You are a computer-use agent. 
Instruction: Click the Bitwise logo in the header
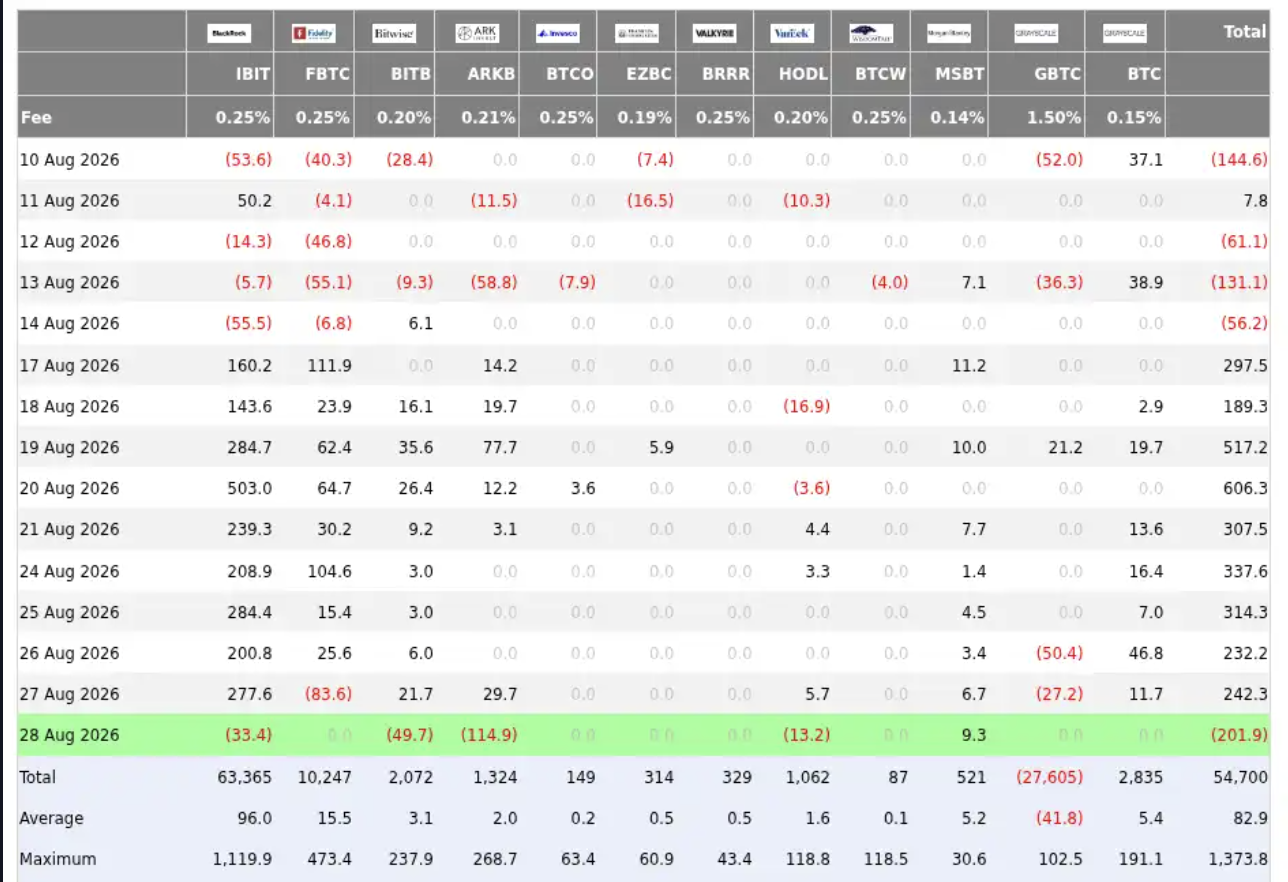tap(393, 34)
